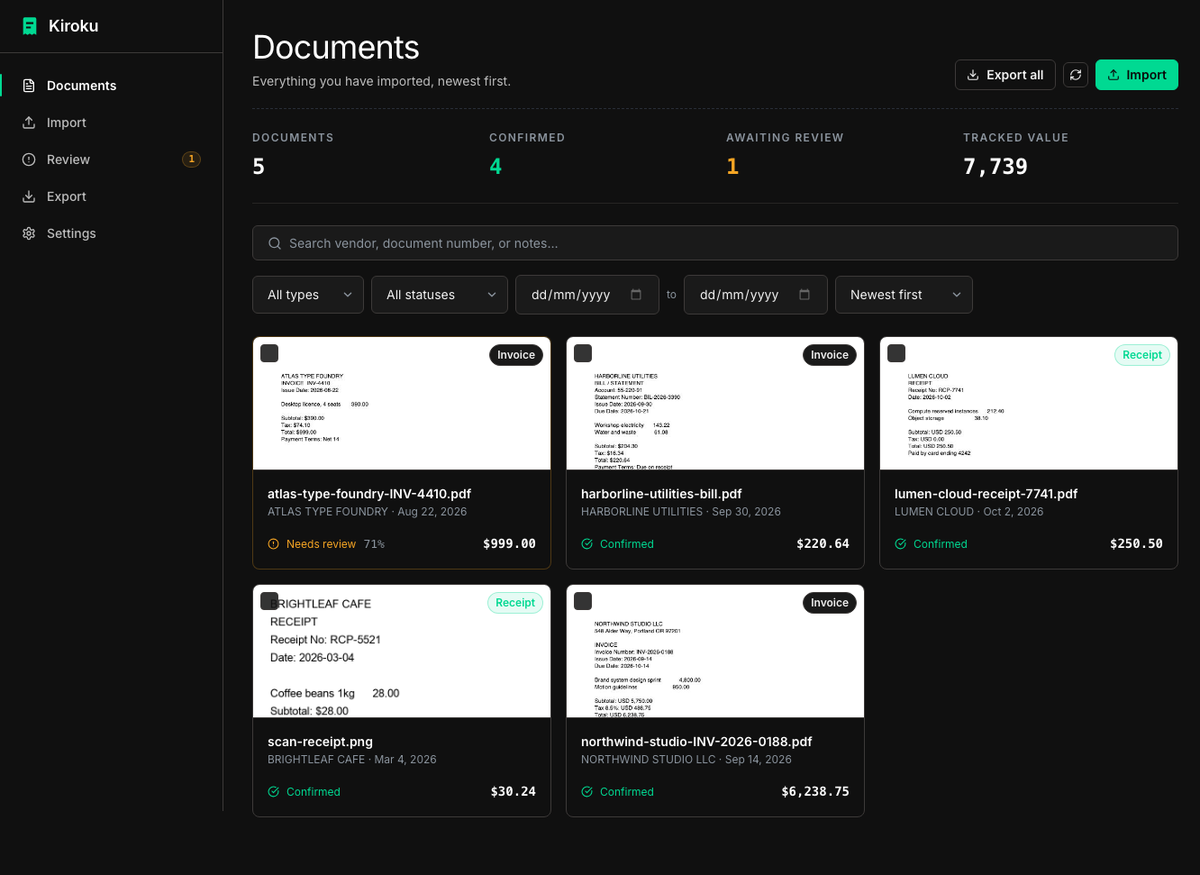Click the 71% confidence value
Screen dimensions: 1200x875
coord(374,544)
